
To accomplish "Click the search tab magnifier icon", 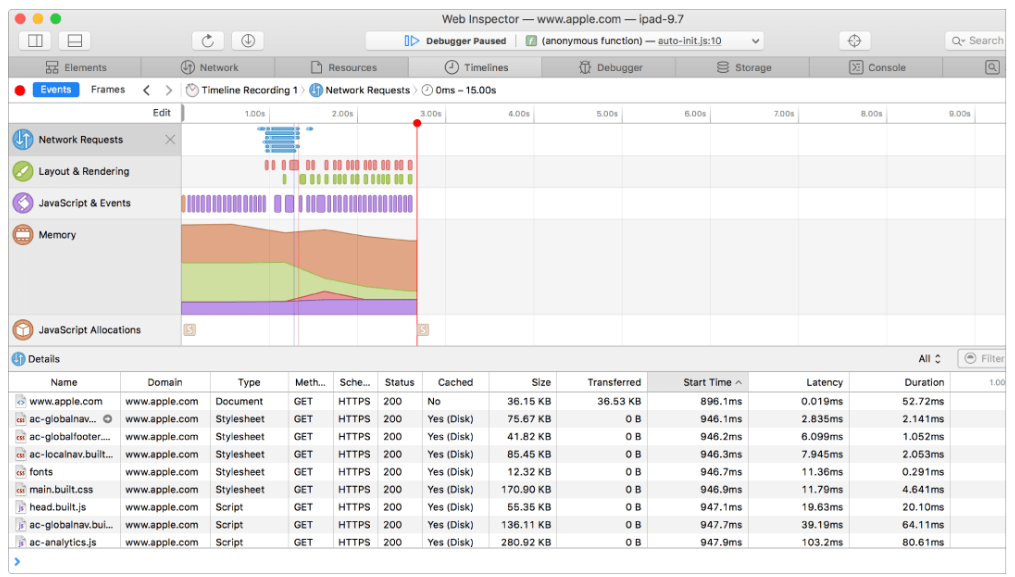I will (x=992, y=67).
